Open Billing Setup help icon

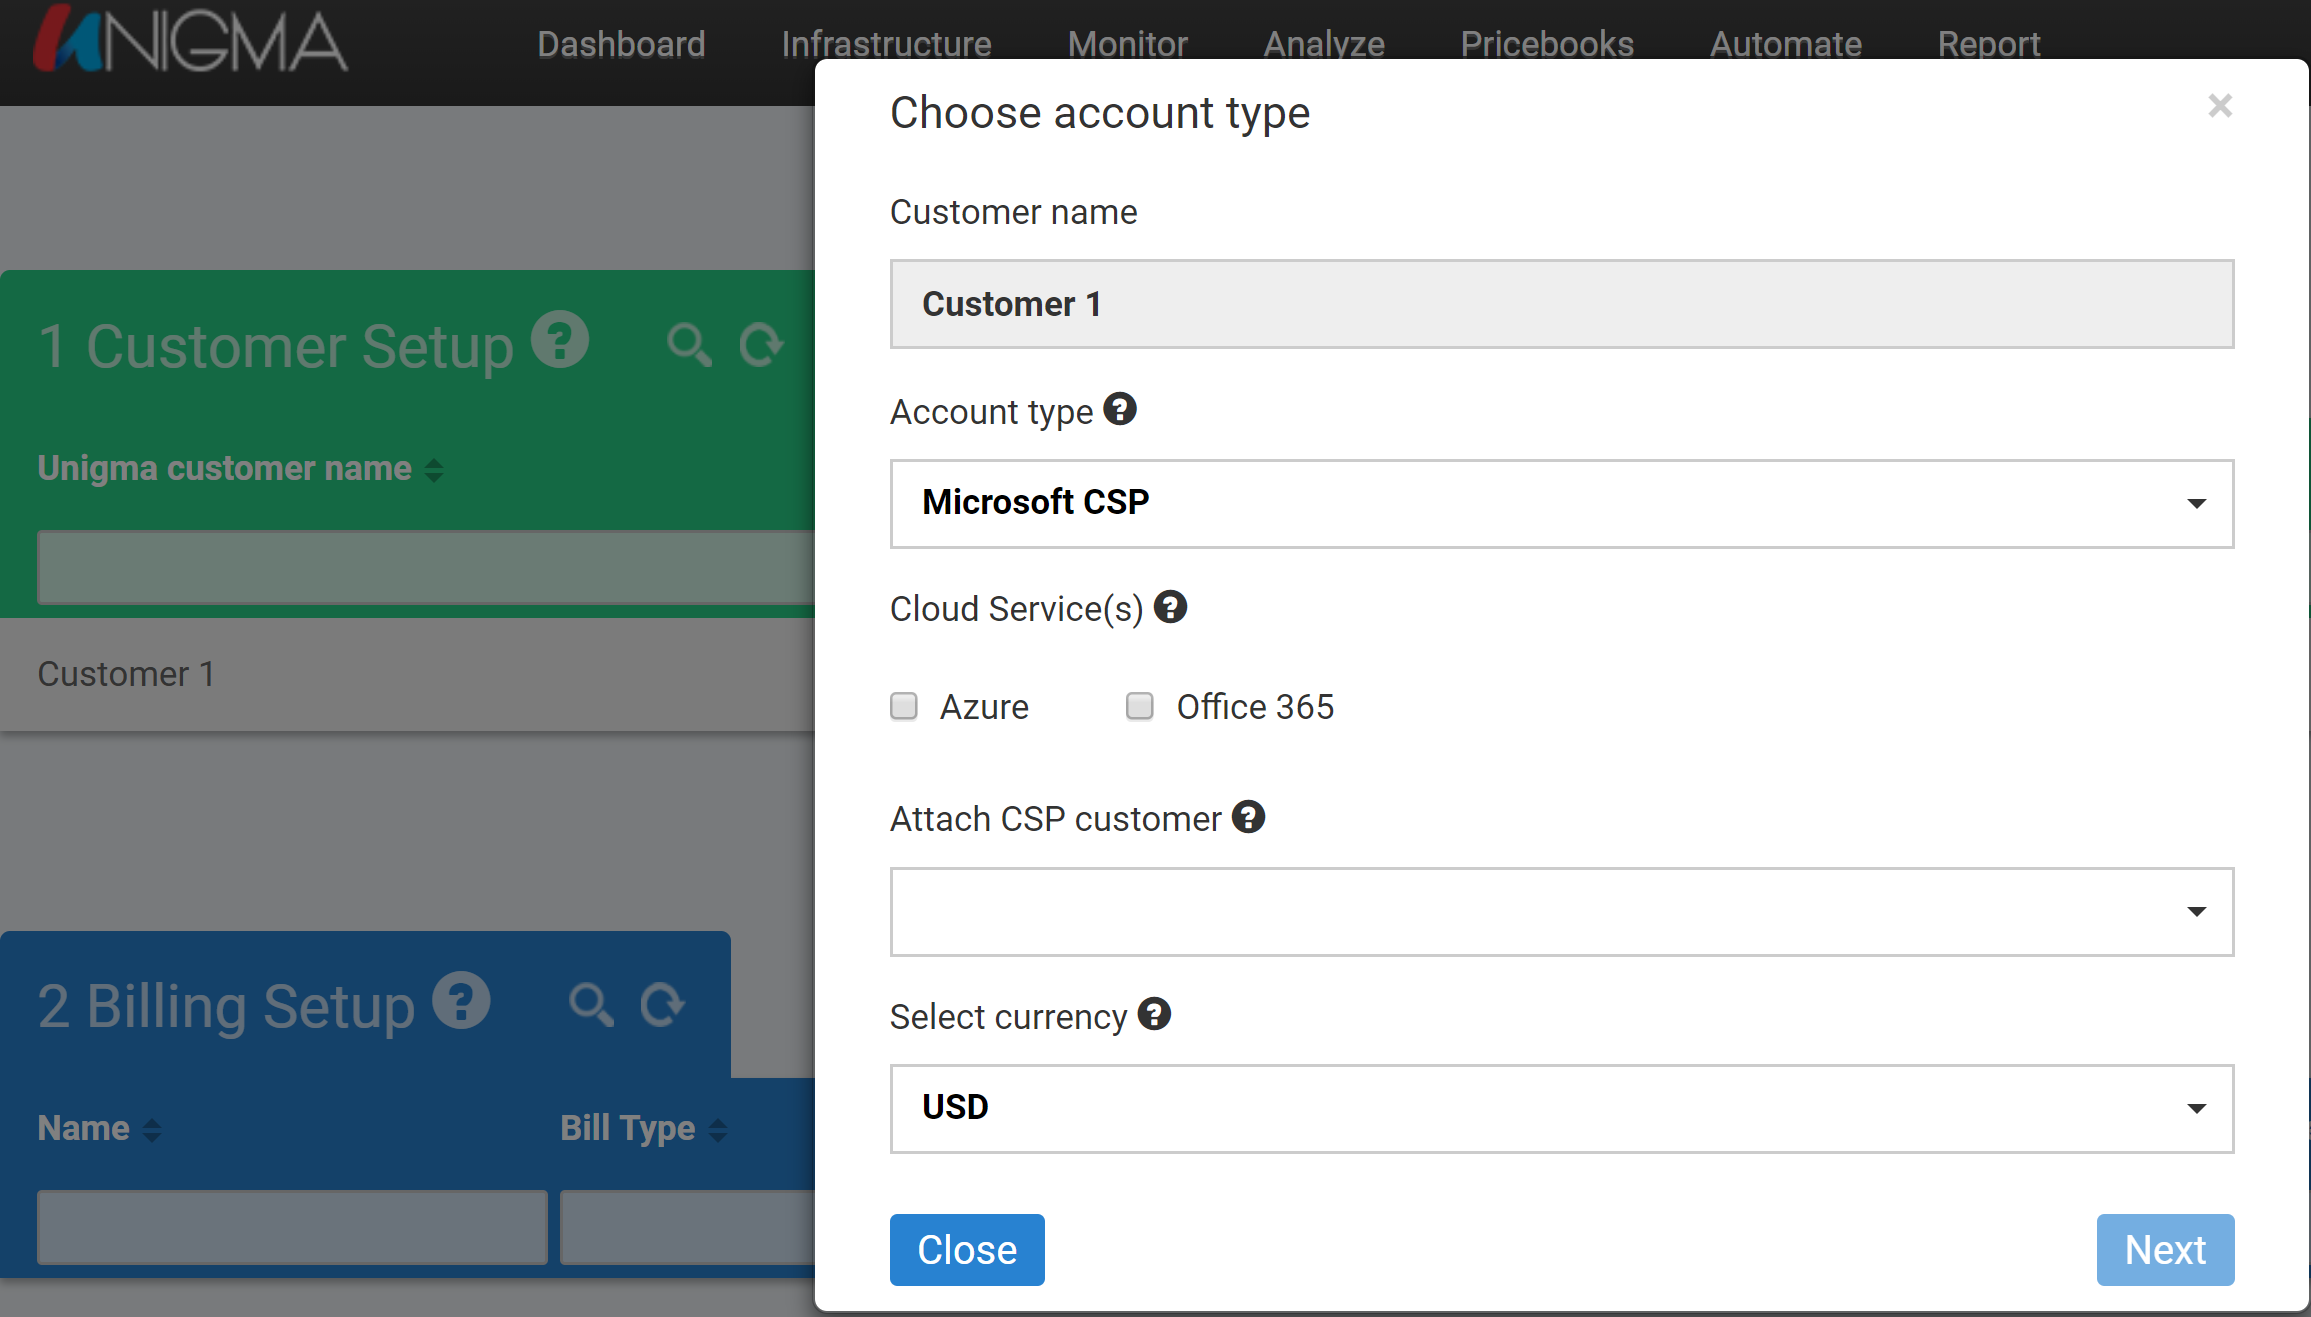point(461,1000)
